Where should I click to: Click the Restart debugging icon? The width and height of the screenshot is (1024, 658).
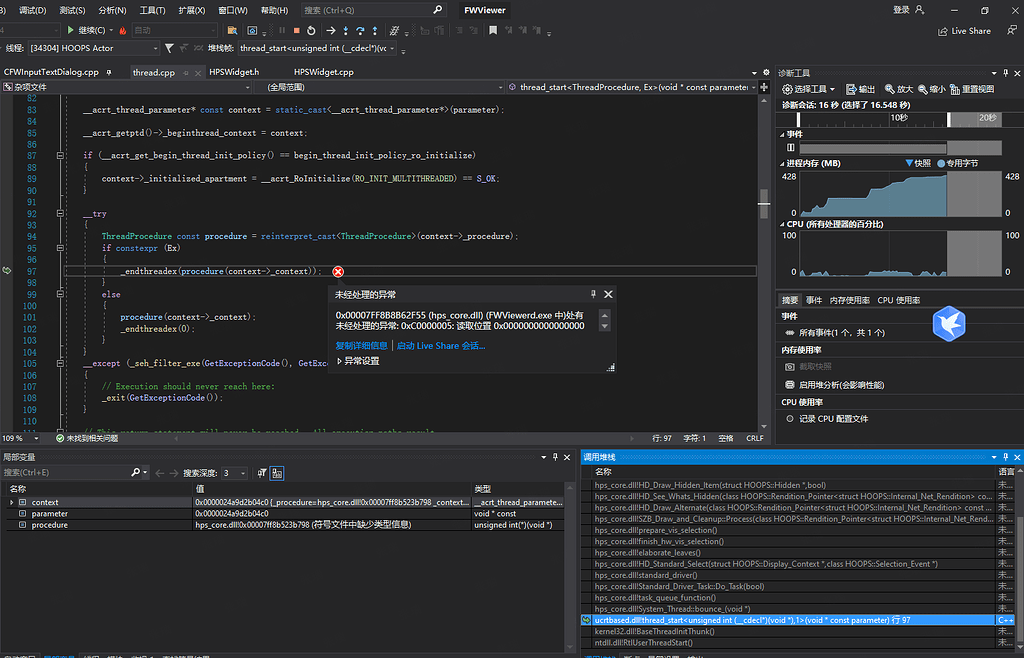coord(312,31)
